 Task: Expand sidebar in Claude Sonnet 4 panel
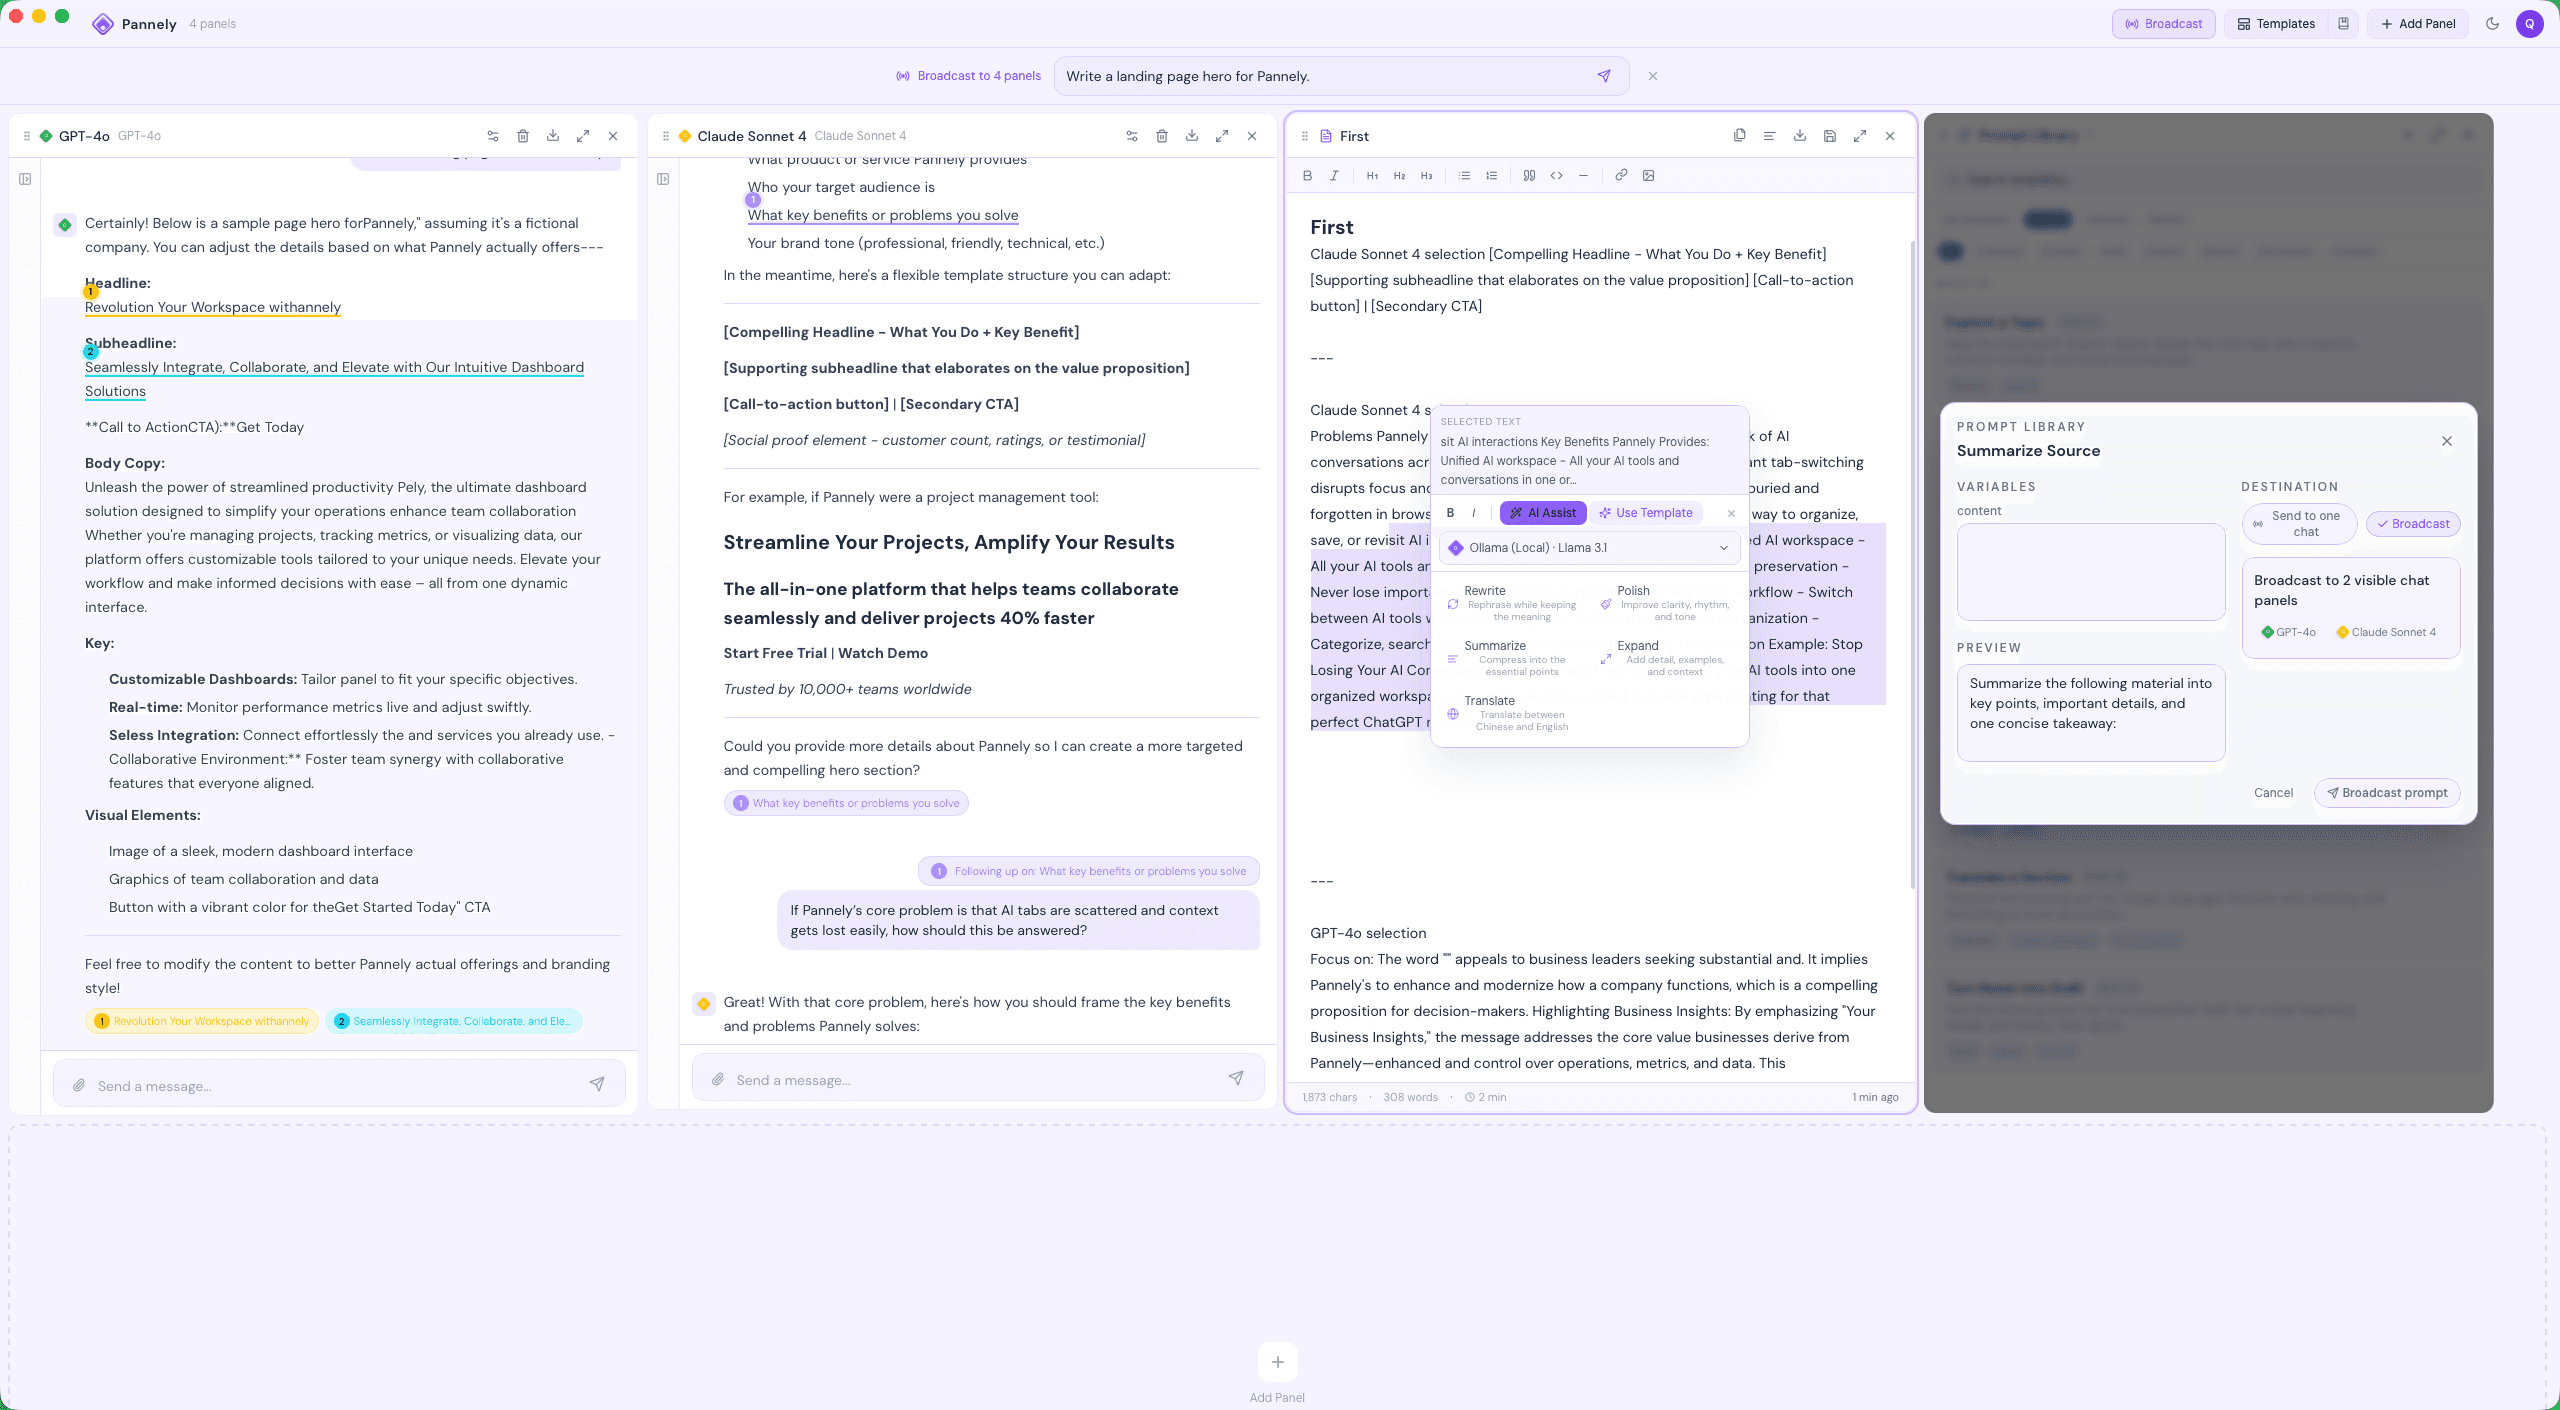point(663,179)
